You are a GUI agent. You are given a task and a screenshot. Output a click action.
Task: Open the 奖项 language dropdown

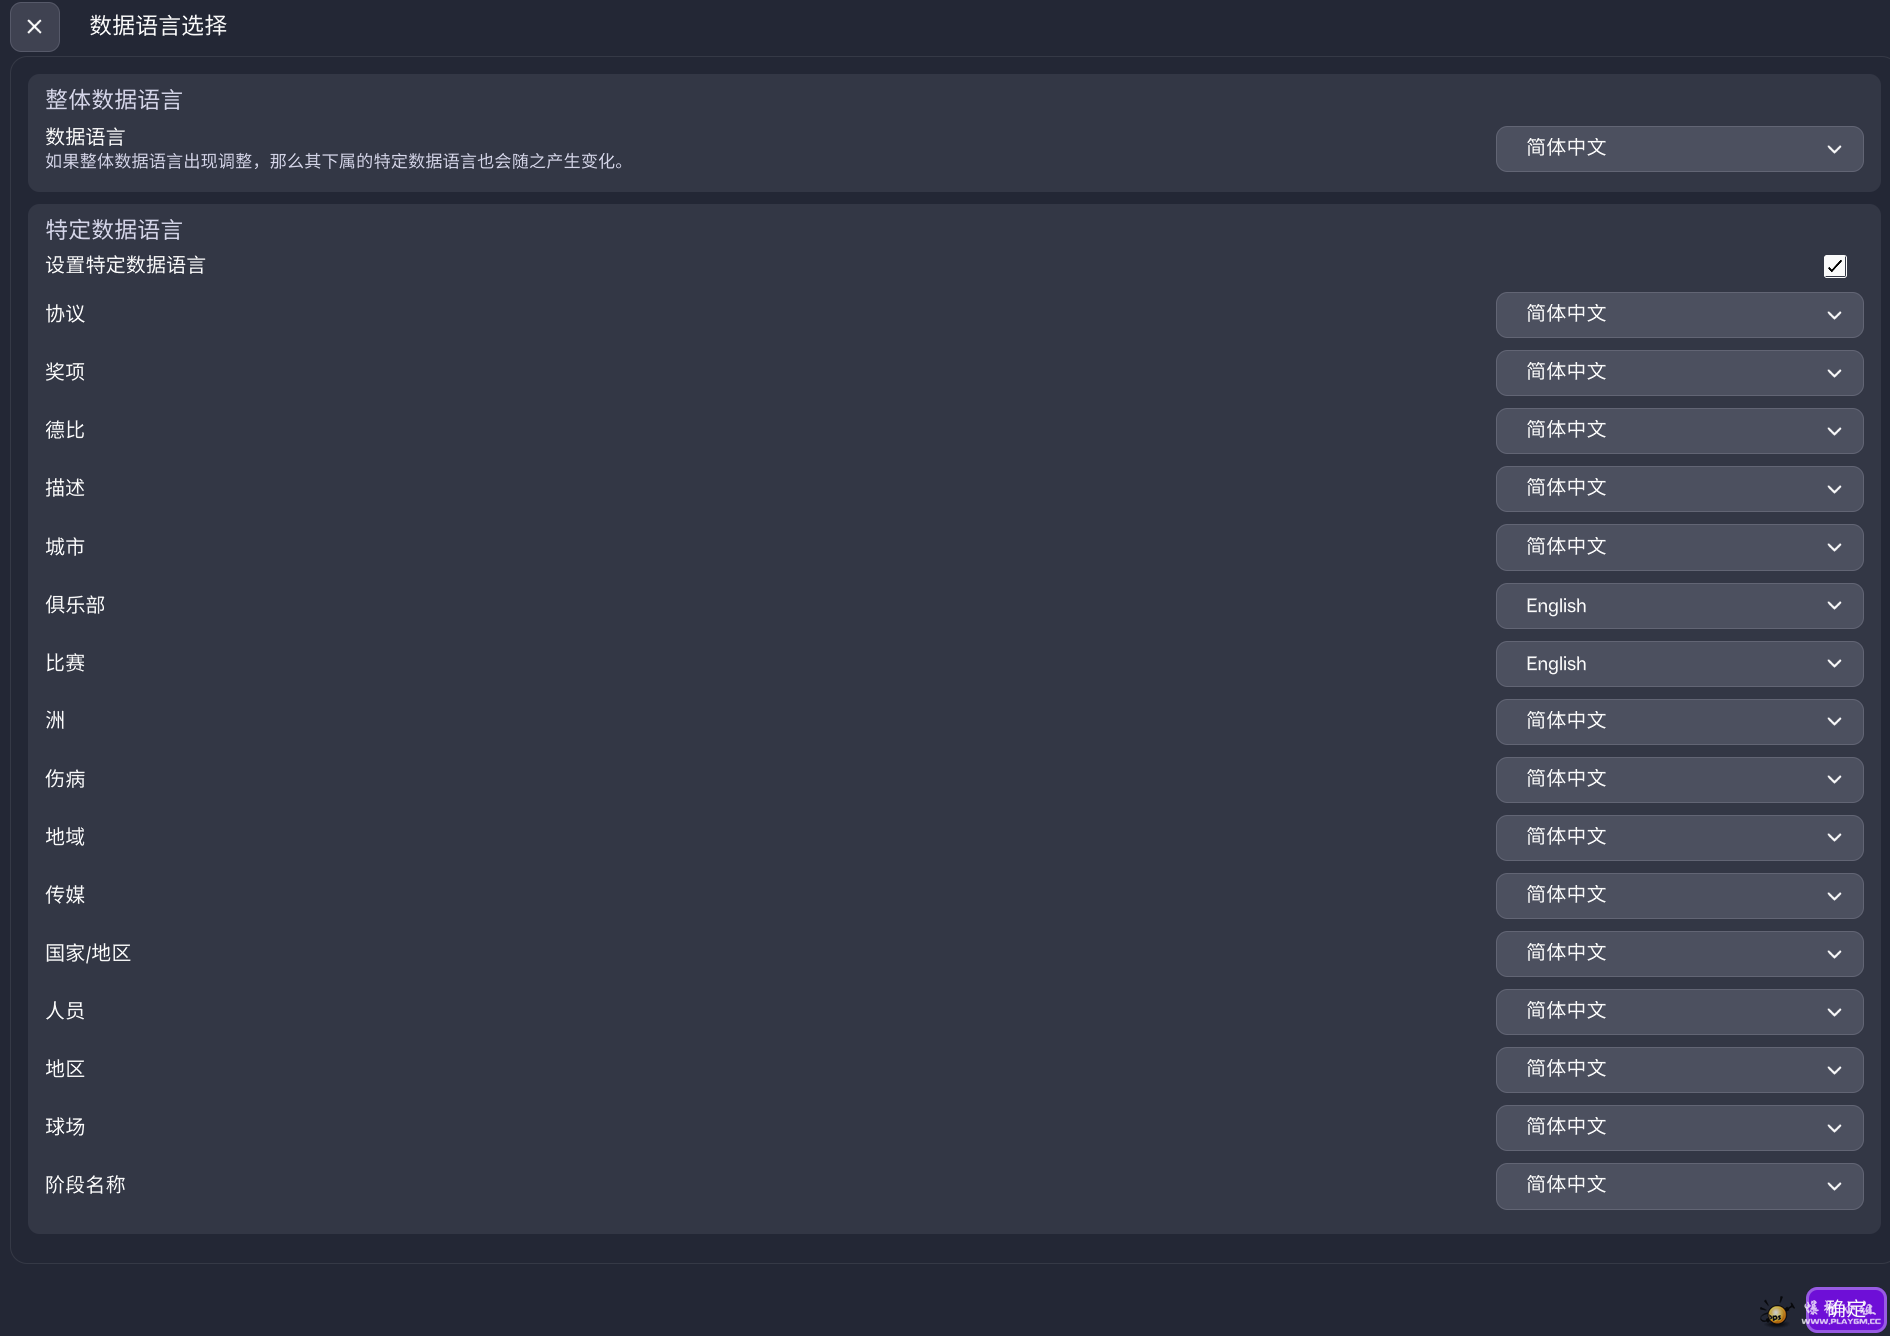[1679, 373]
